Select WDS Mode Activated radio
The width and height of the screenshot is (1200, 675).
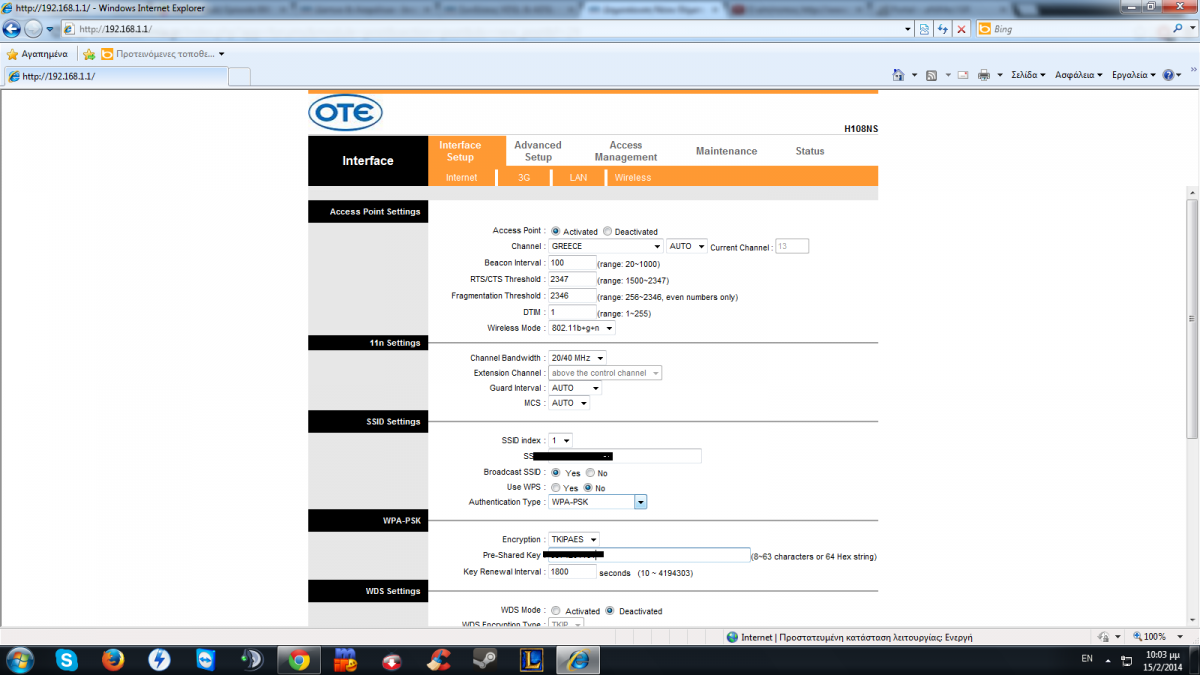[556, 611]
